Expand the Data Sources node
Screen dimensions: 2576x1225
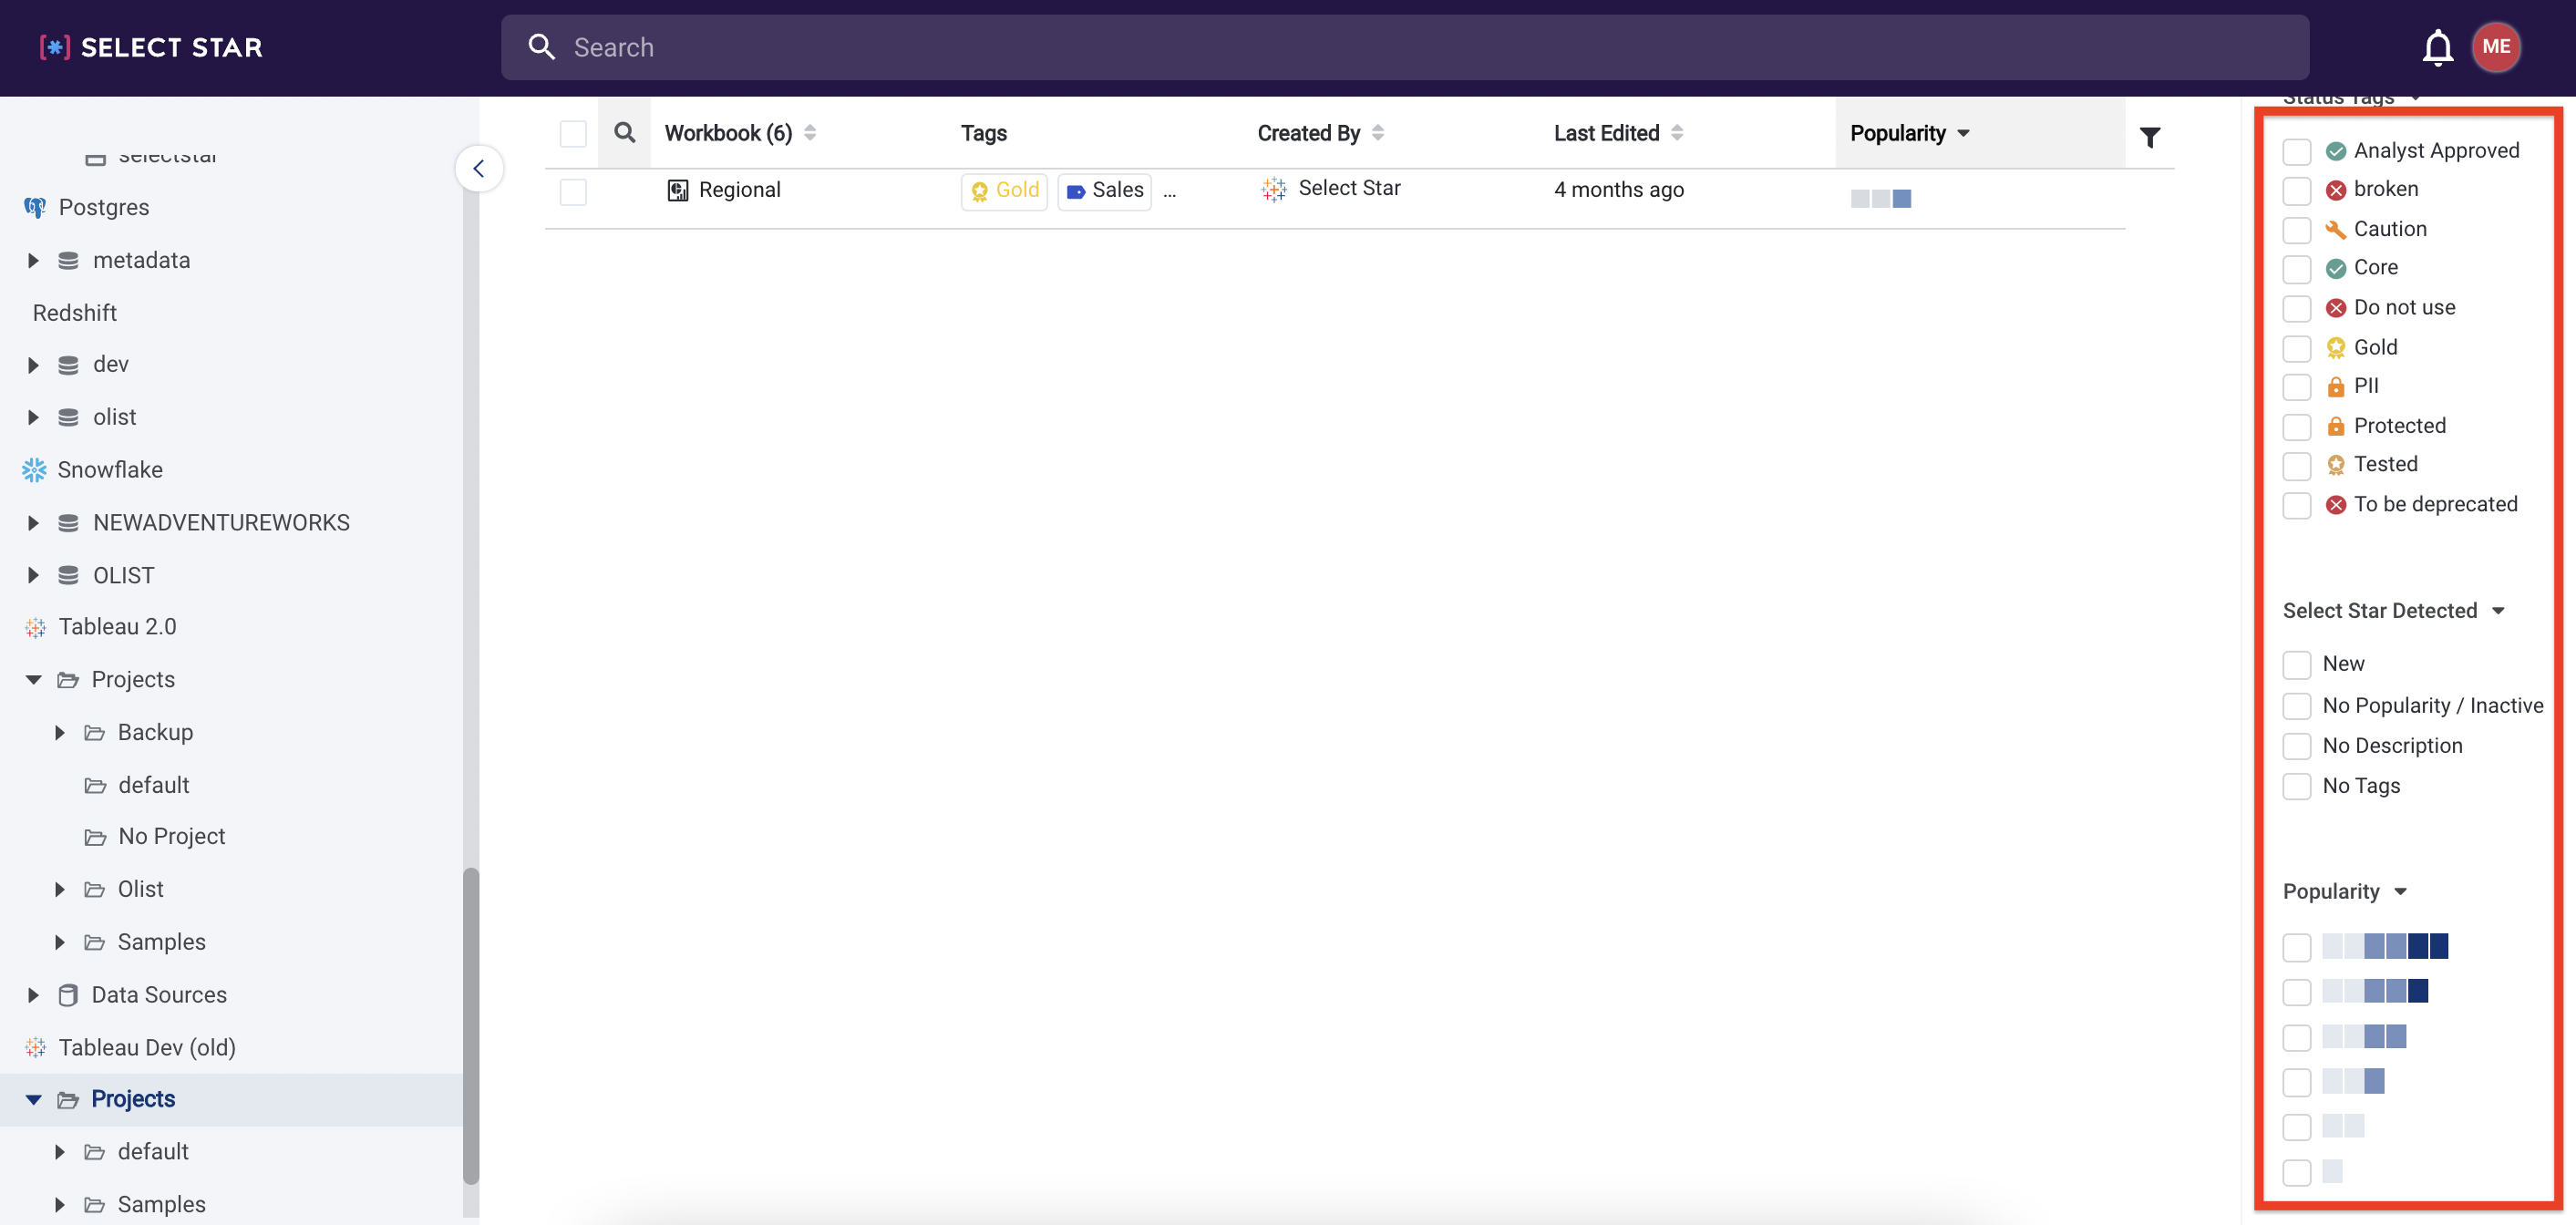pyautogui.click(x=33, y=995)
